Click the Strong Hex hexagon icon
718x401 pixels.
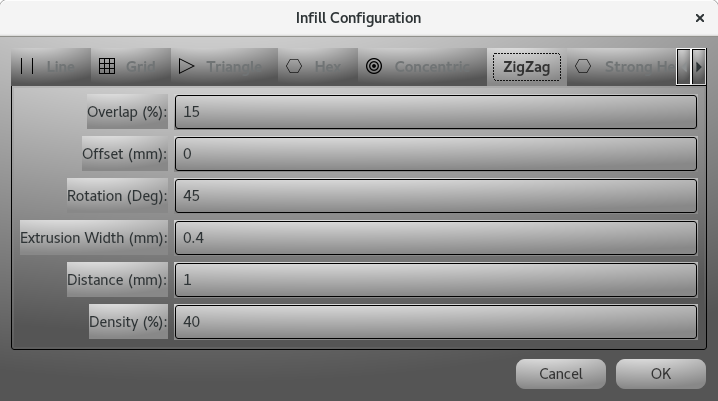pos(584,67)
